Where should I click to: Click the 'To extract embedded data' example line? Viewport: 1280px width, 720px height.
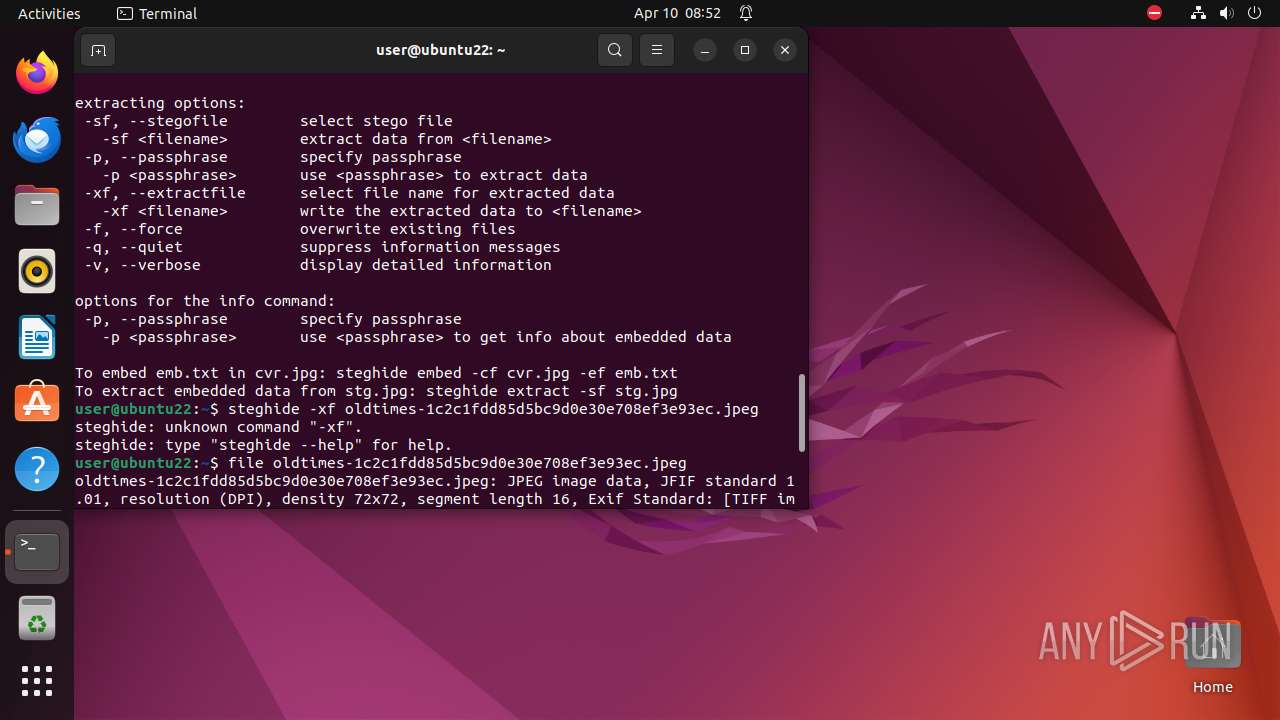coord(376,391)
